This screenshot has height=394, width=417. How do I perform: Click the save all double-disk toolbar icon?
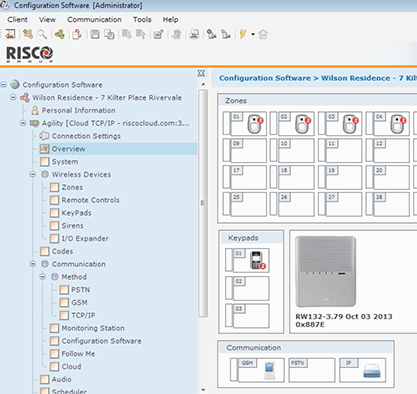(x=109, y=34)
